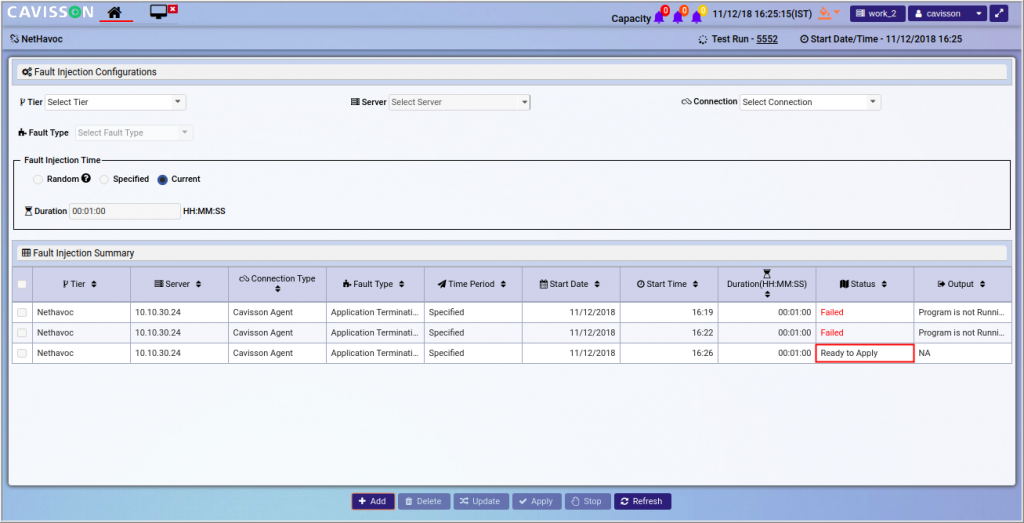Click the gears icon beside Fault Injection Configurations
The width and height of the screenshot is (1024, 523).
(27, 72)
